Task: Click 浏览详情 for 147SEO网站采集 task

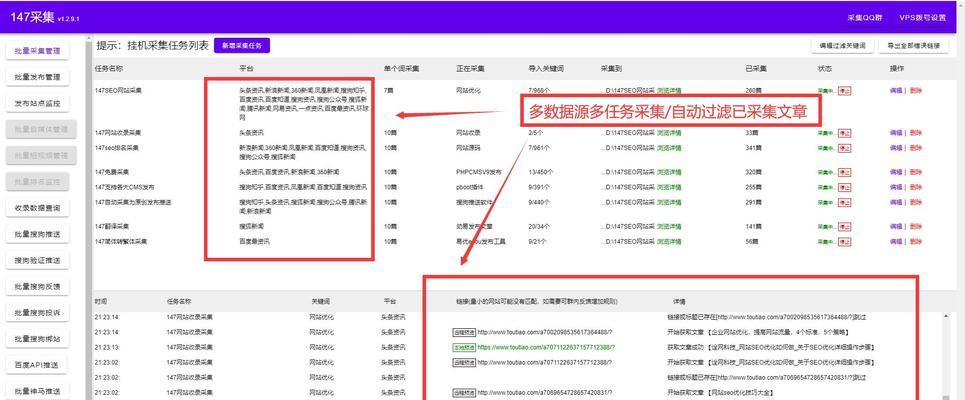Action: tap(669, 90)
